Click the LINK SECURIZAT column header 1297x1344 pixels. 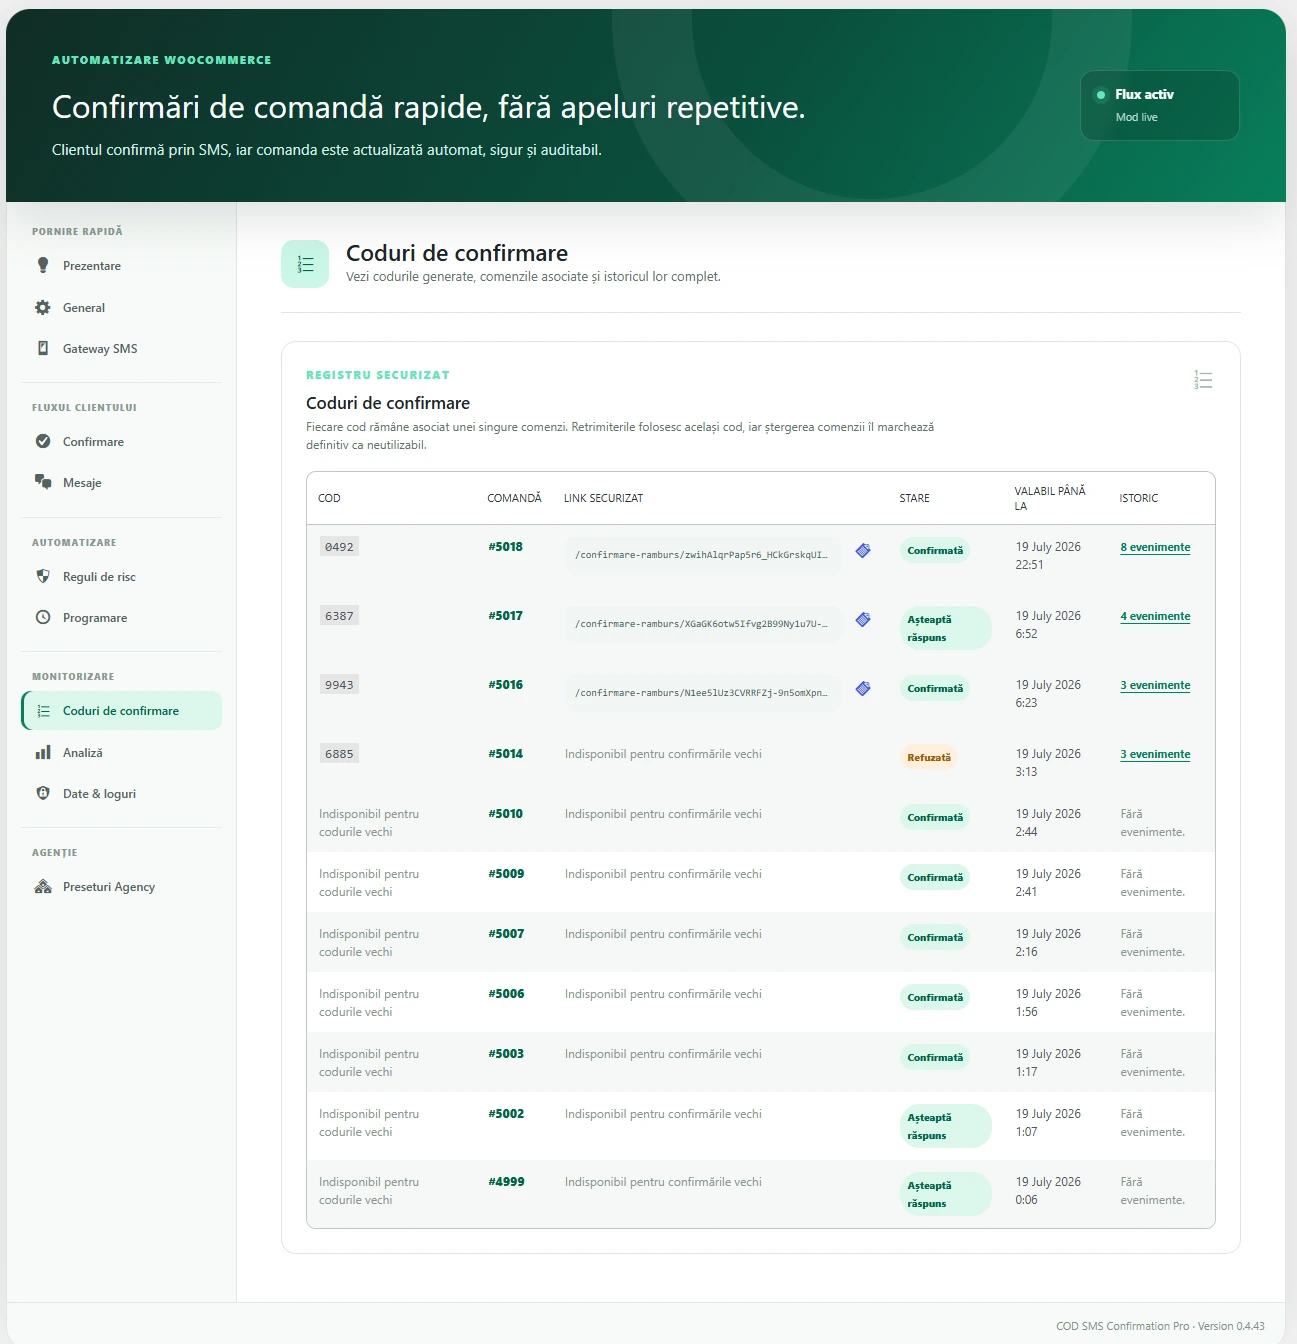[603, 498]
